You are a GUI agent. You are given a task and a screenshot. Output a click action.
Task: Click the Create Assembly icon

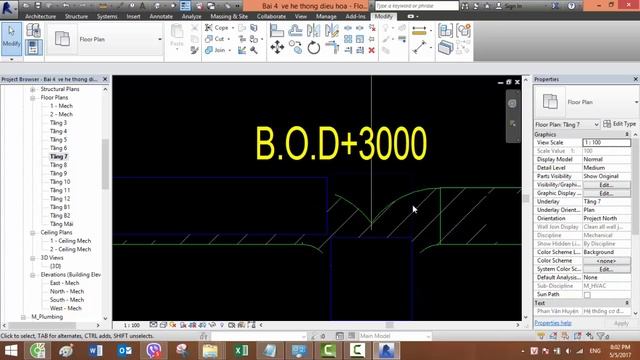pos(446,31)
